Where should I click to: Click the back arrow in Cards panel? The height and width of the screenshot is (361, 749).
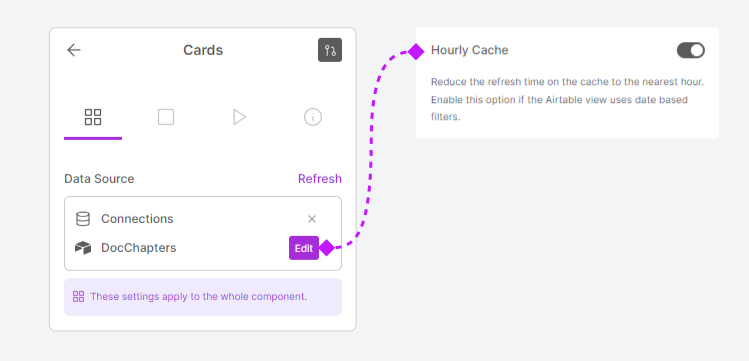pos(74,50)
